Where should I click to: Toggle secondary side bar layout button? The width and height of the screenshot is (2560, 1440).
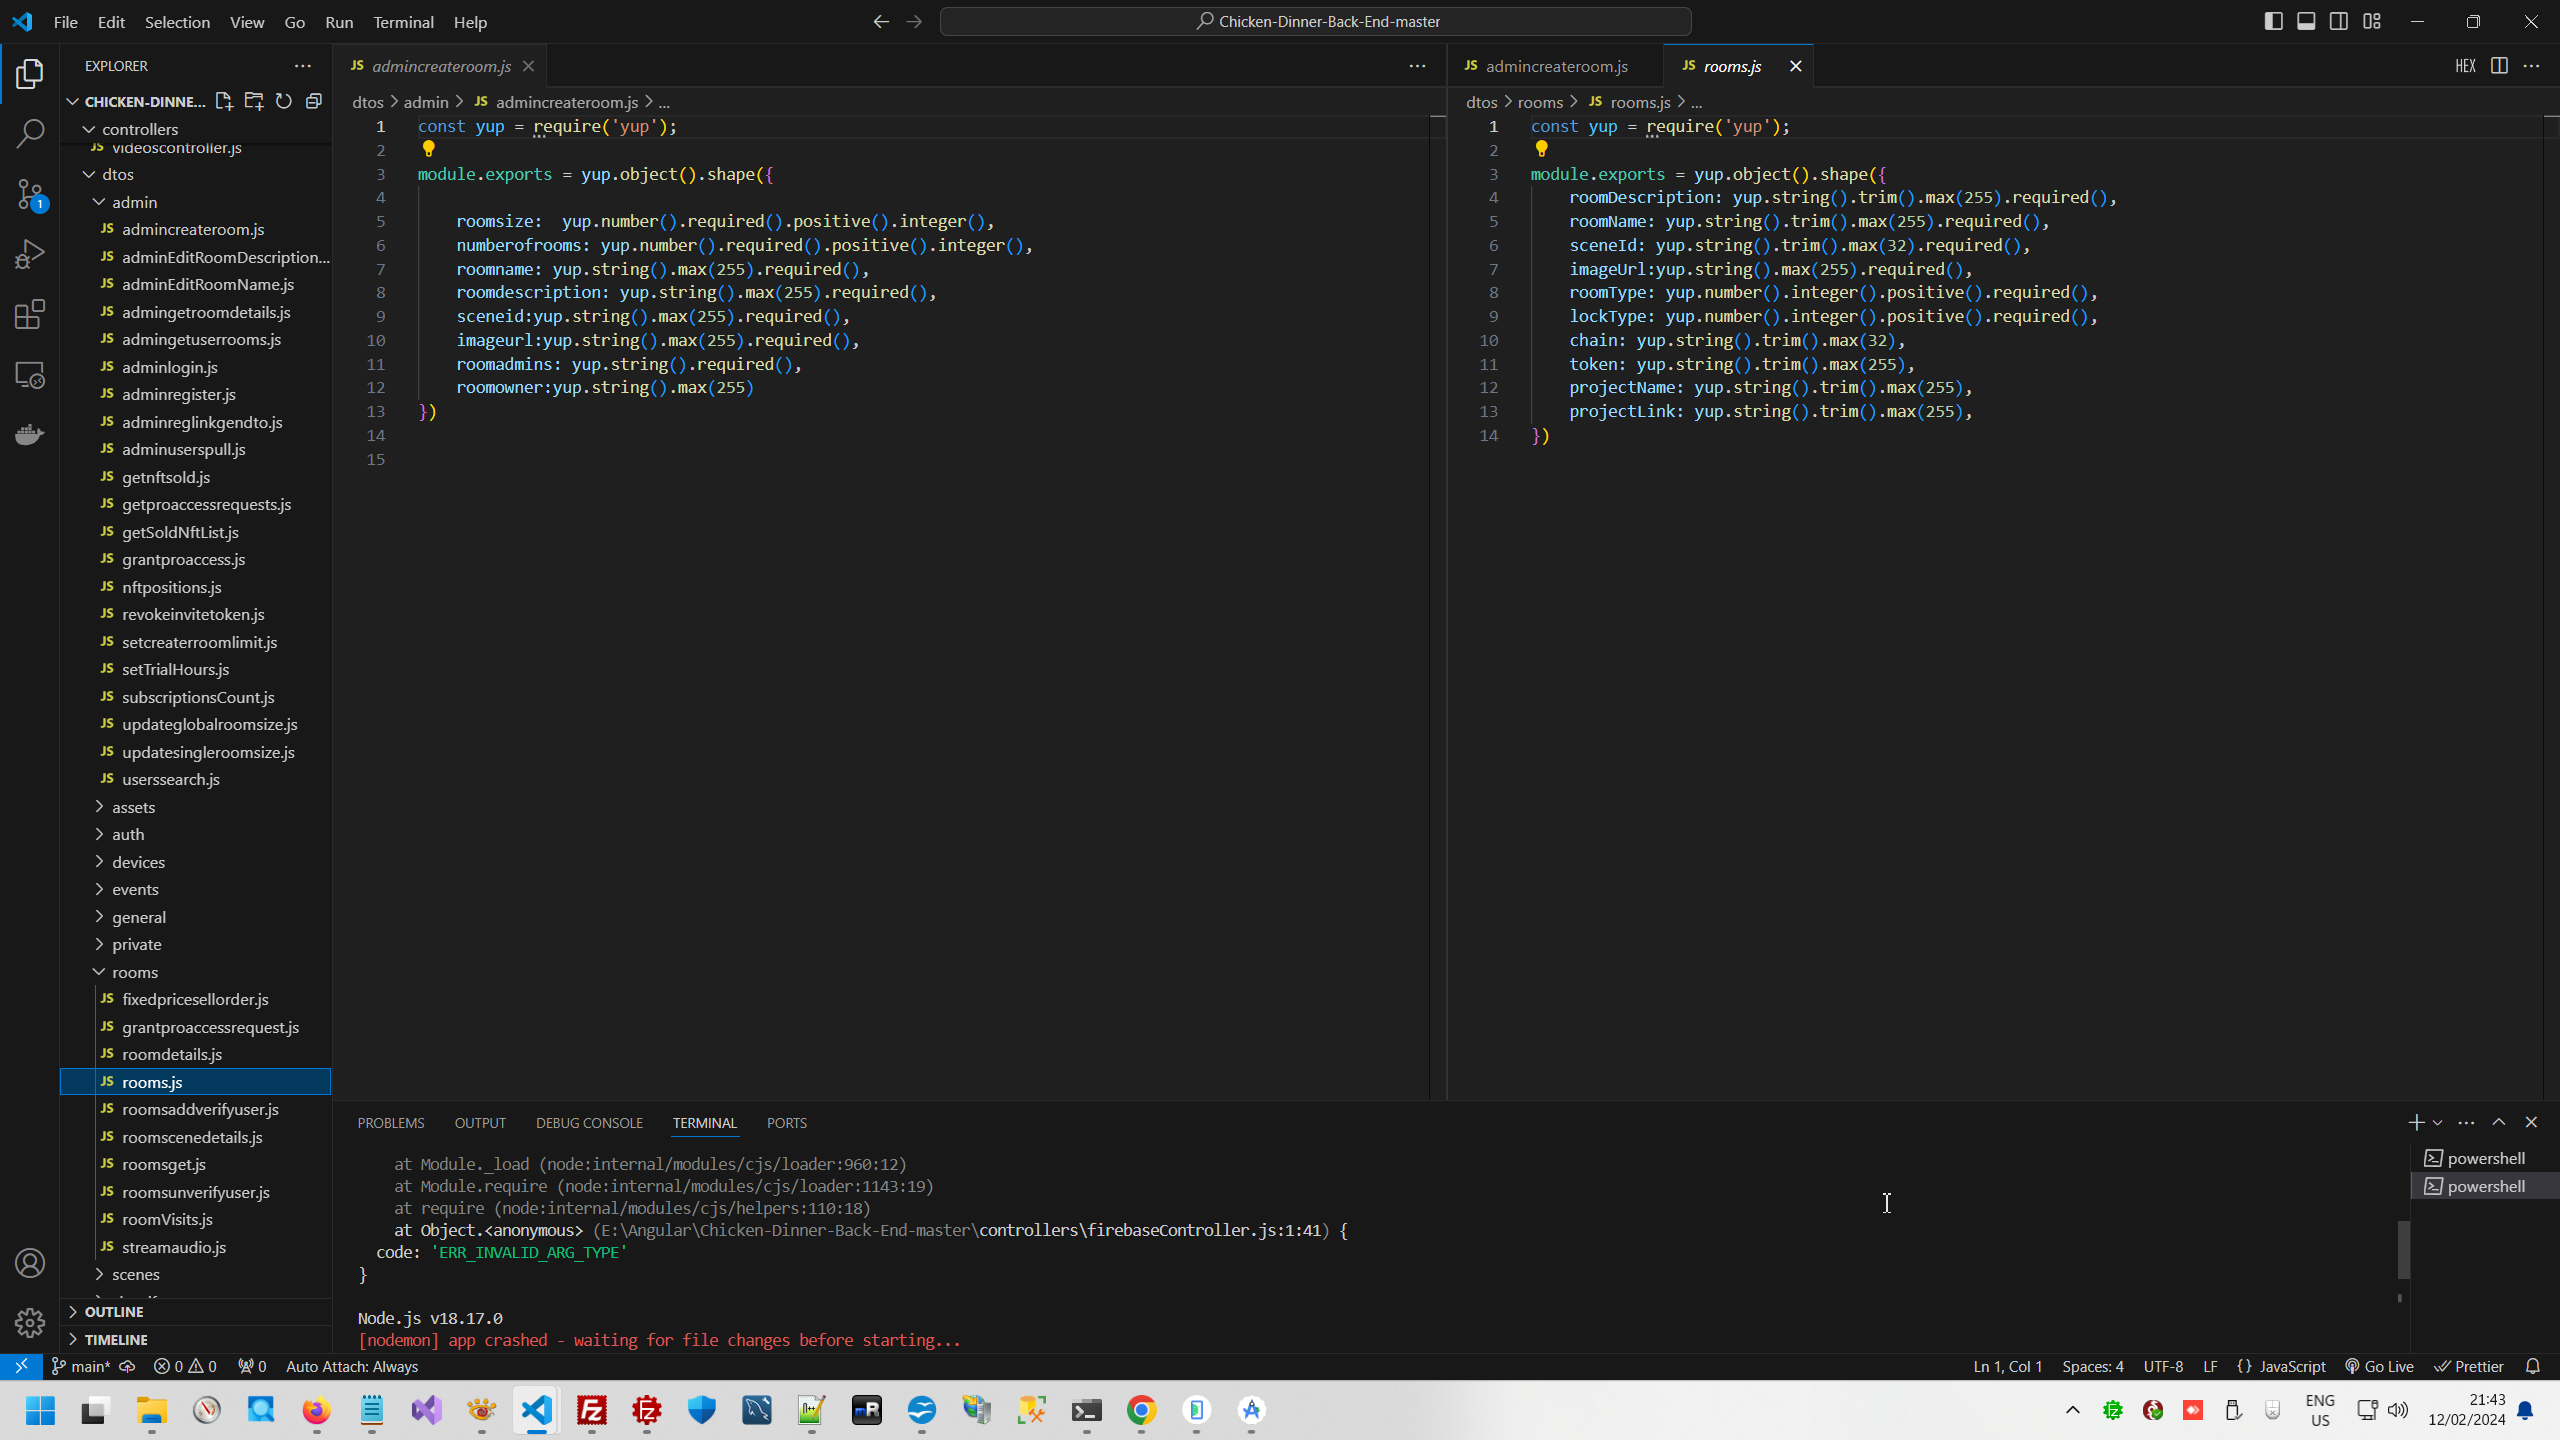pyautogui.click(x=2339, y=21)
